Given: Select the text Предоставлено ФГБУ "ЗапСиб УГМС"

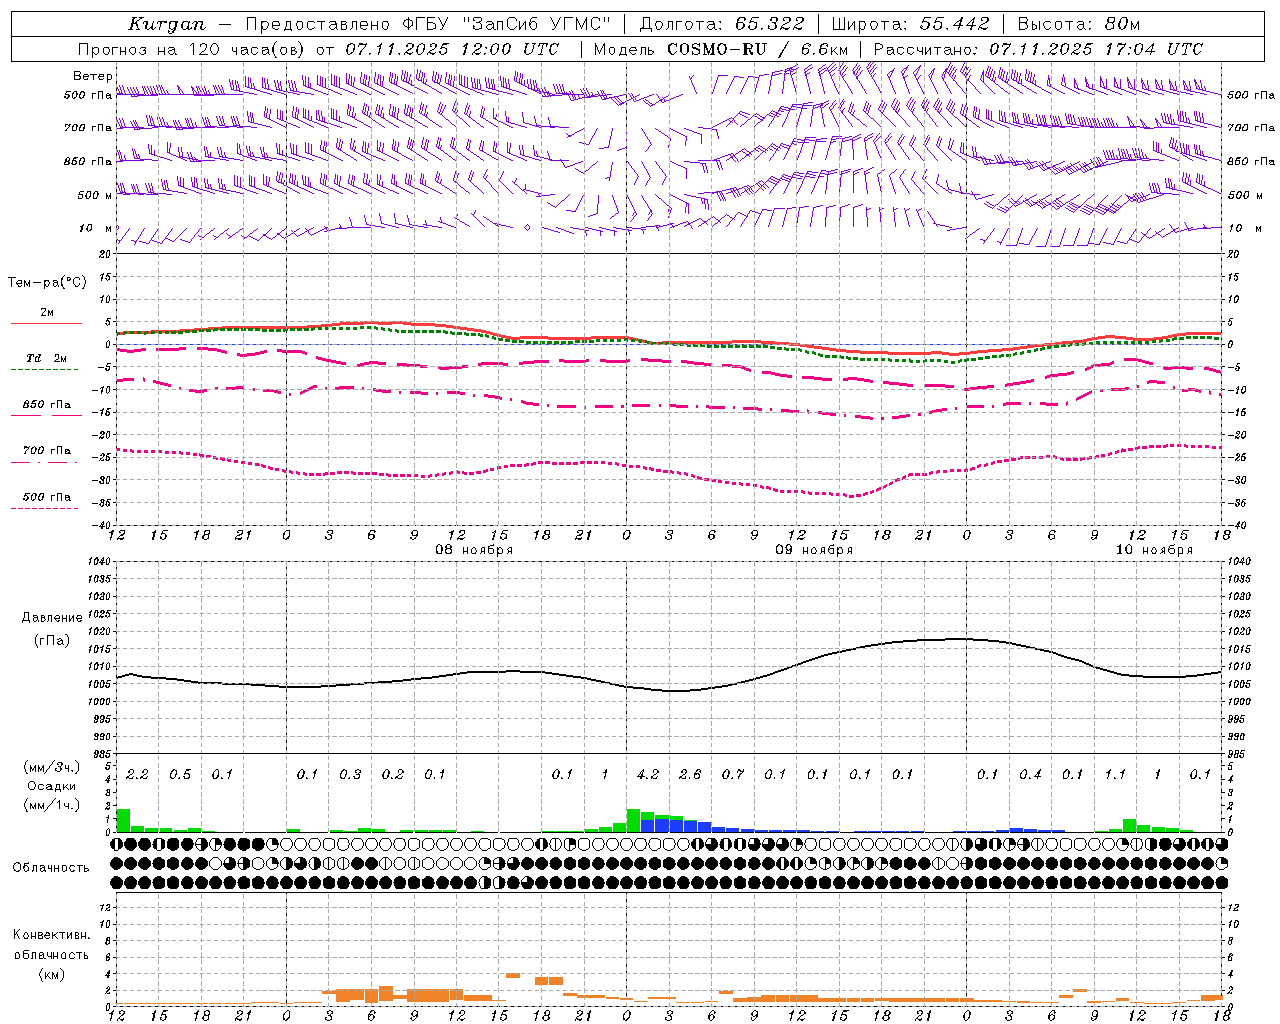Looking at the screenshot, I should [428, 24].
